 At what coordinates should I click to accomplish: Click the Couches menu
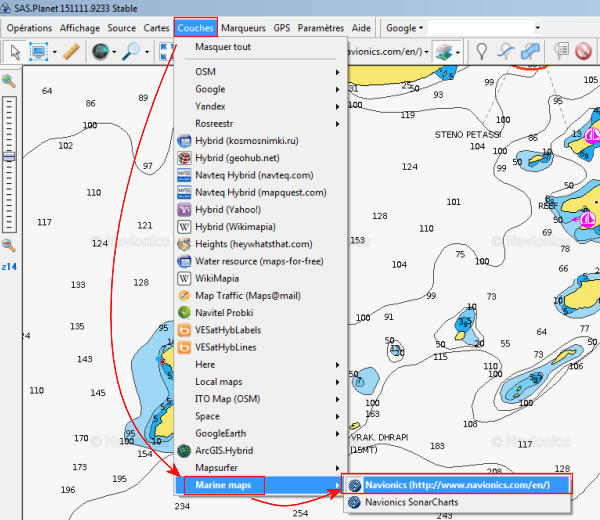point(196,28)
